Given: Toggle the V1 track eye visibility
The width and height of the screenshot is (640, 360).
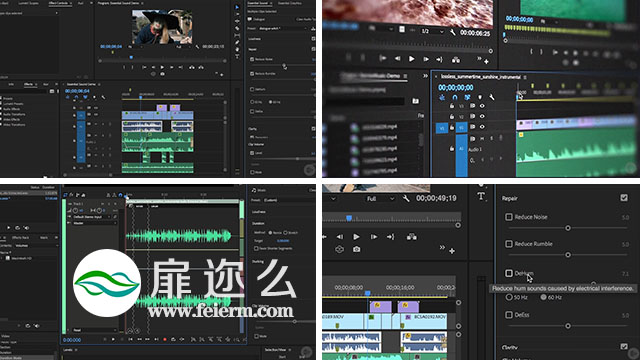Looking at the screenshot, I should (482, 127).
